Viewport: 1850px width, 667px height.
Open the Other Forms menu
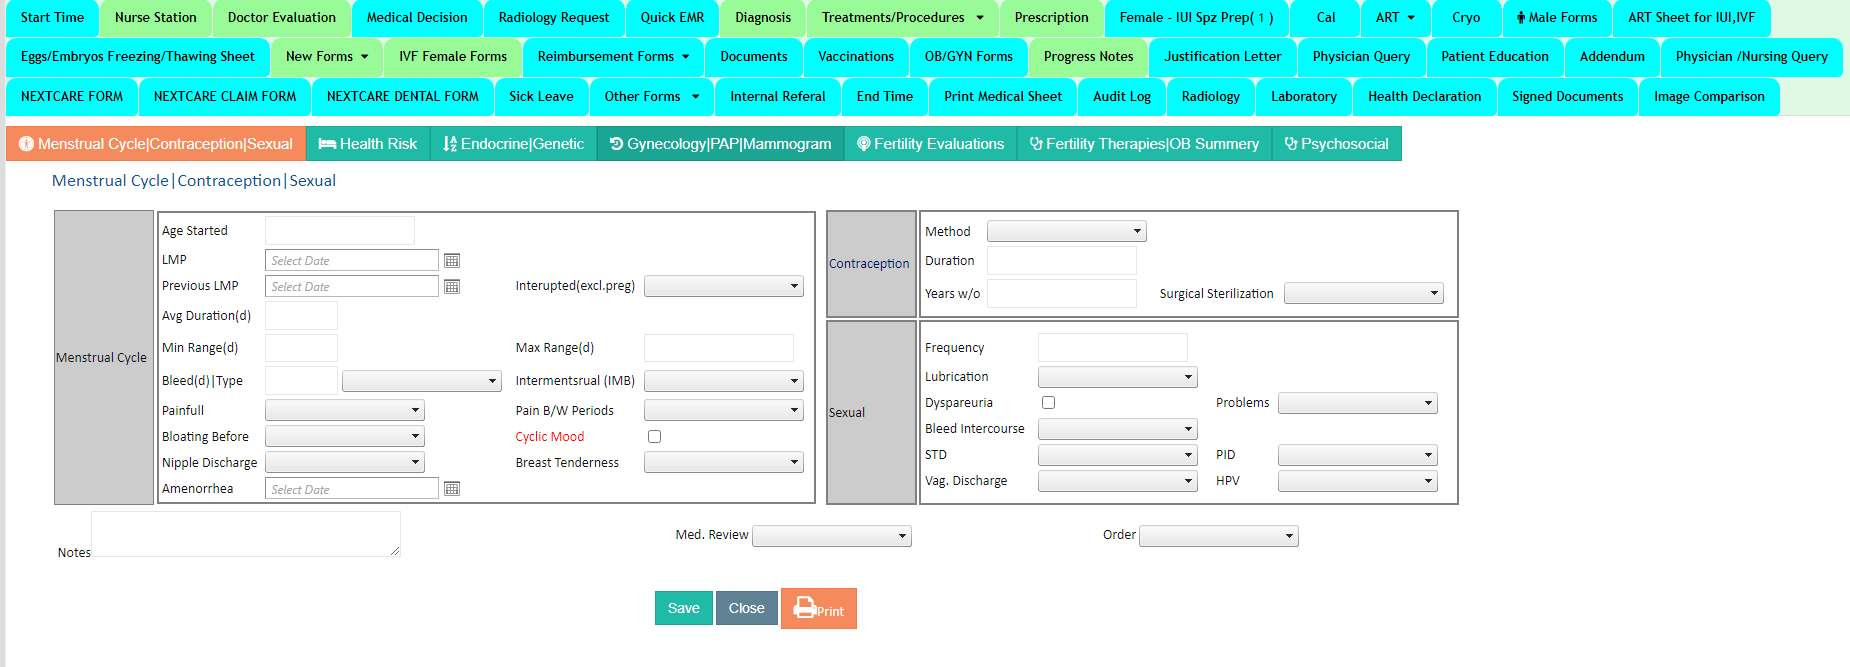point(651,97)
